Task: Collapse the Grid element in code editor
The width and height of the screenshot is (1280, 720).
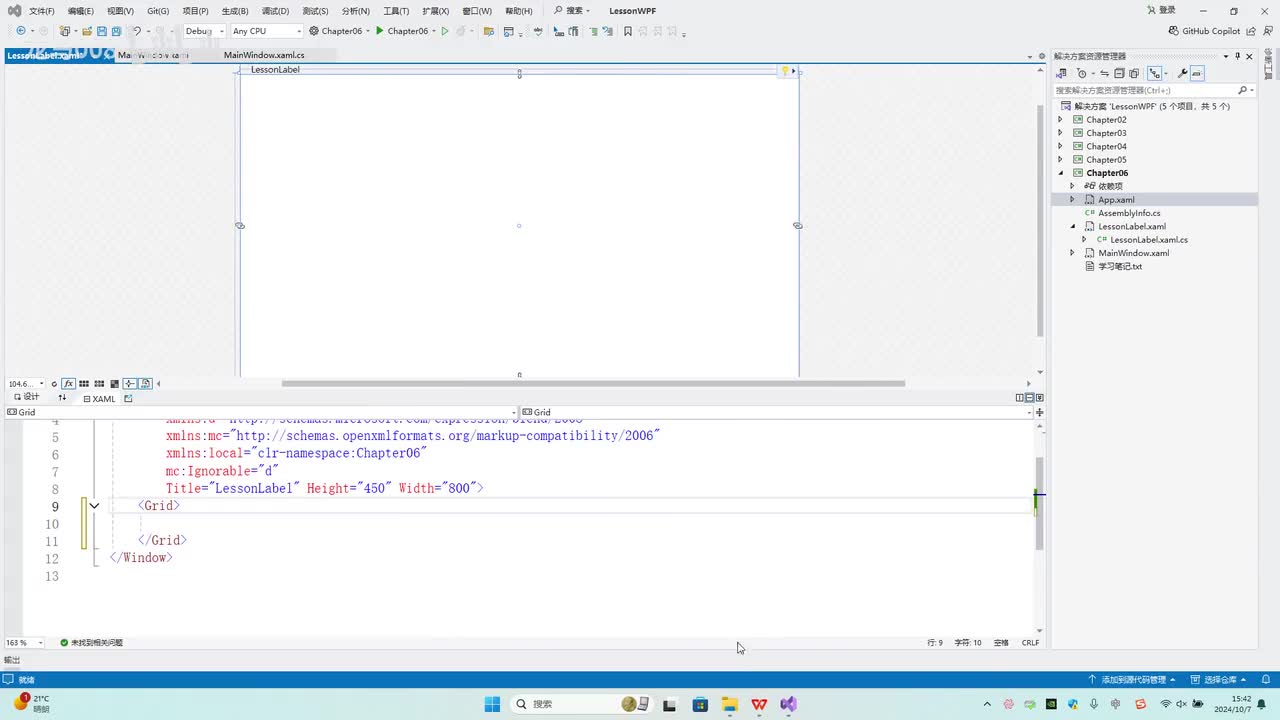Action: (94, 506)
